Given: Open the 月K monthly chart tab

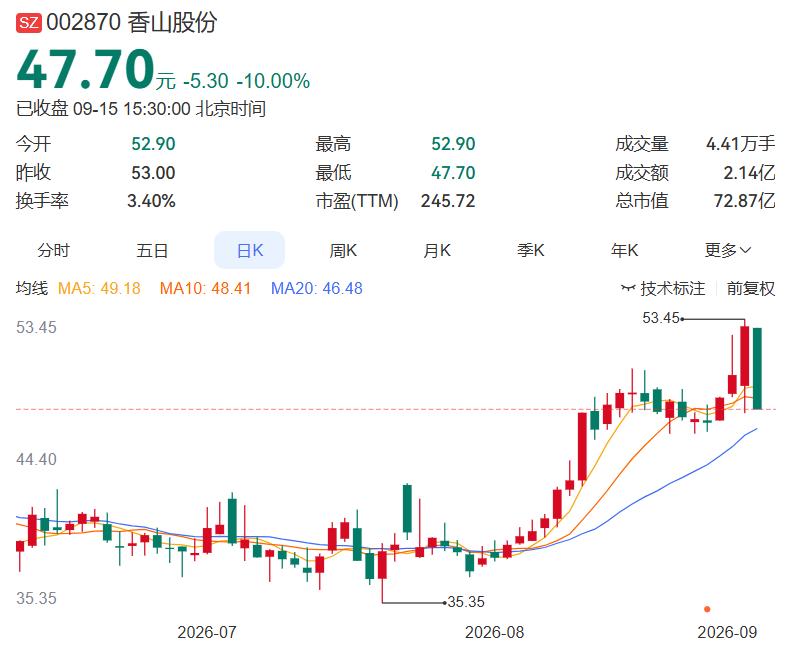Looking at the screenshot, I should click(437, 250).
